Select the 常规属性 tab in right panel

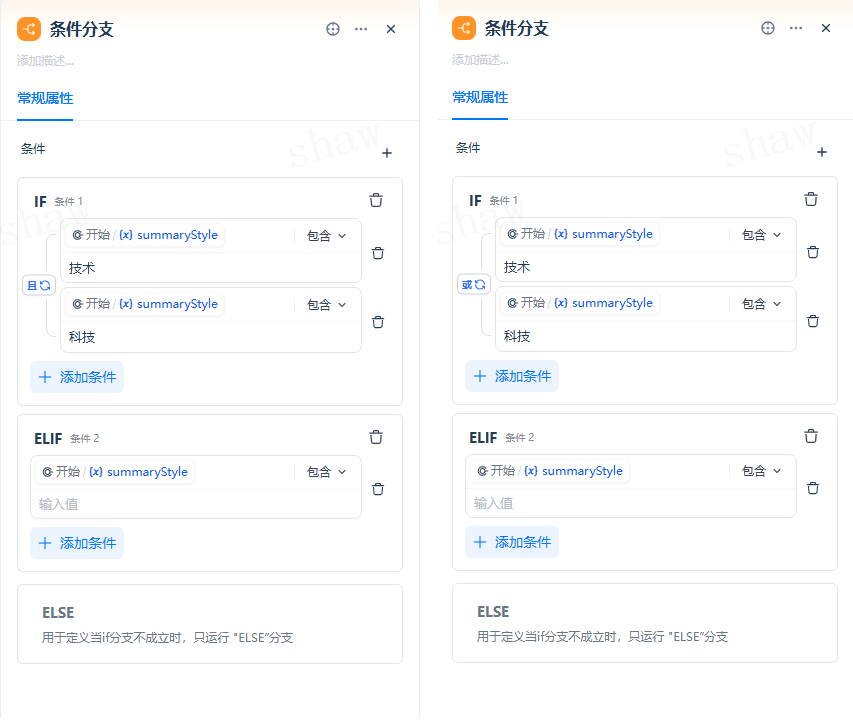pyautogui.click(x=480, y=100)
